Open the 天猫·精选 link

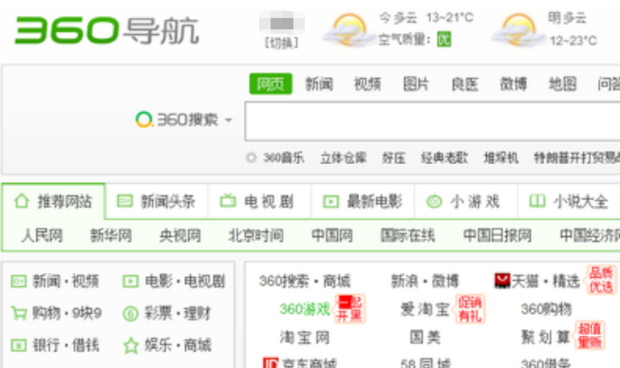point(546,281)
